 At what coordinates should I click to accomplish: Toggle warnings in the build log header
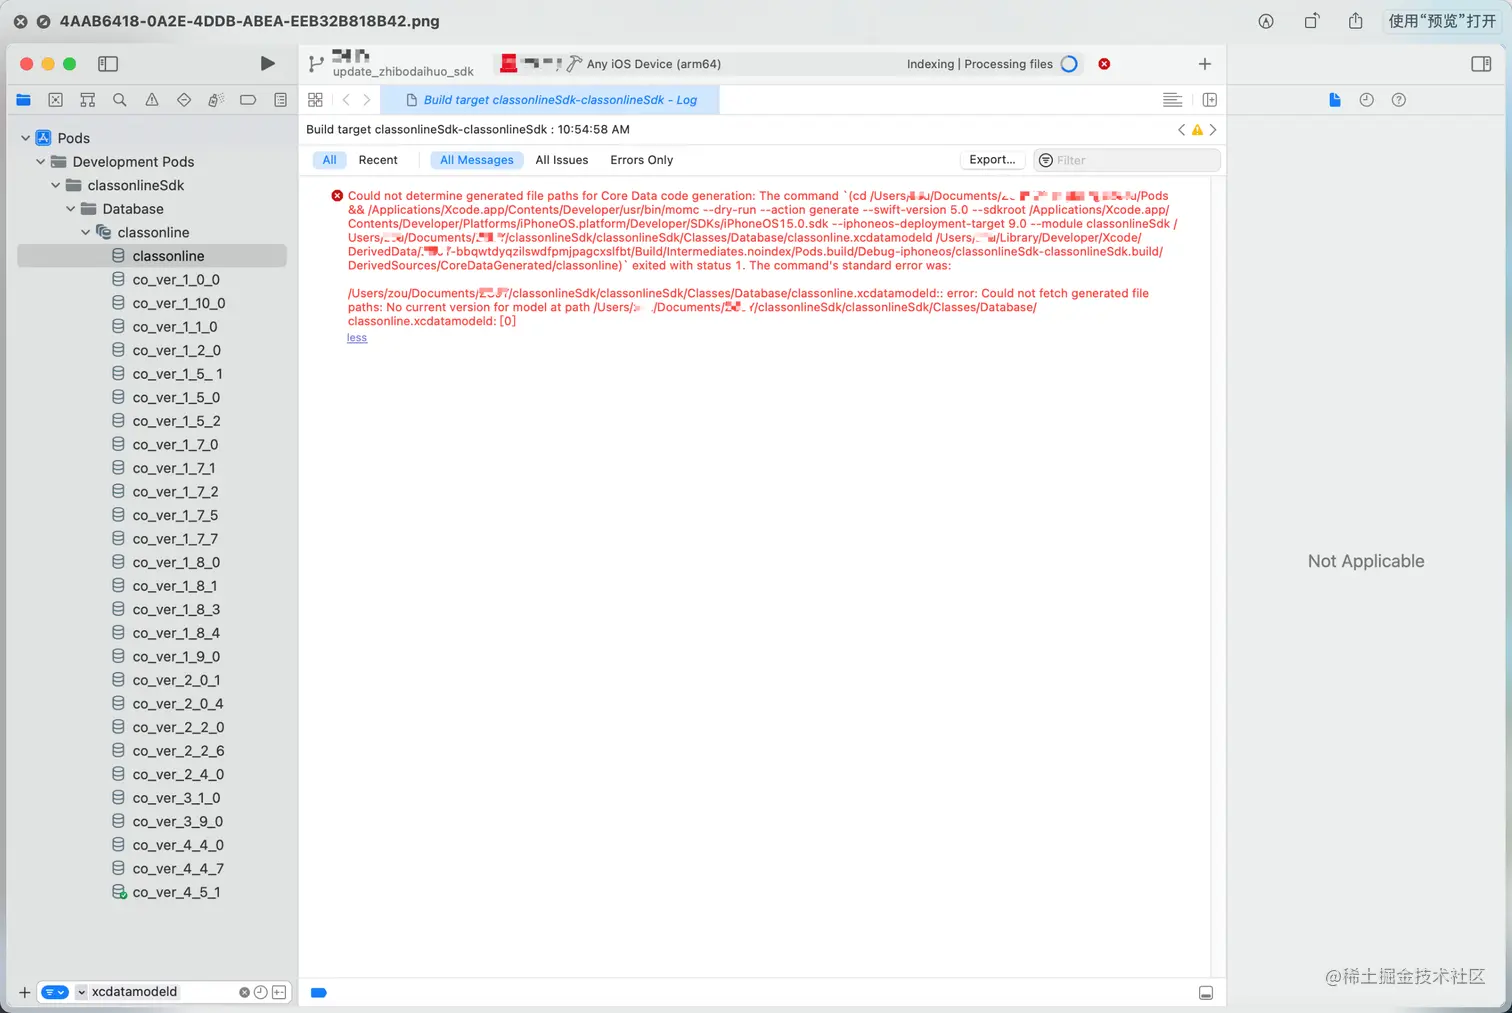1197,129
